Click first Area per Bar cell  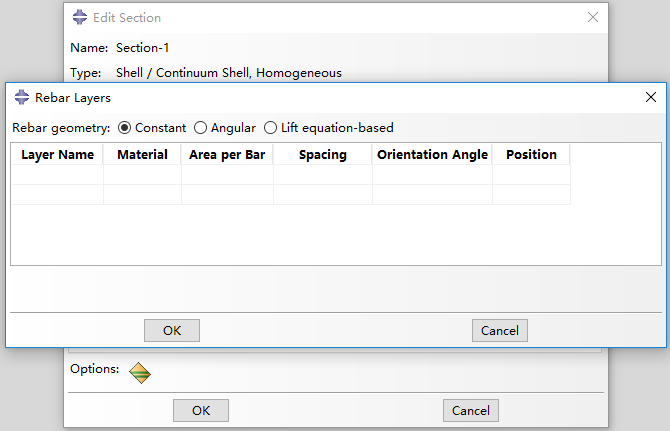click(227, 175)
